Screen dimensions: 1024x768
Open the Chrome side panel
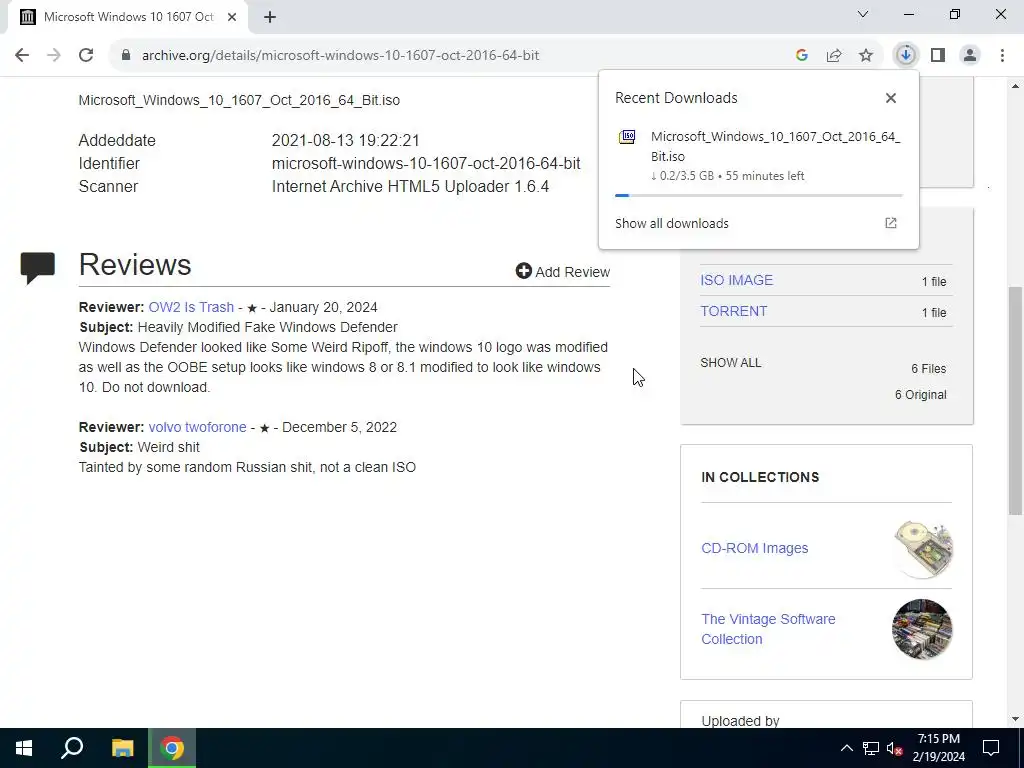[938, 56]
